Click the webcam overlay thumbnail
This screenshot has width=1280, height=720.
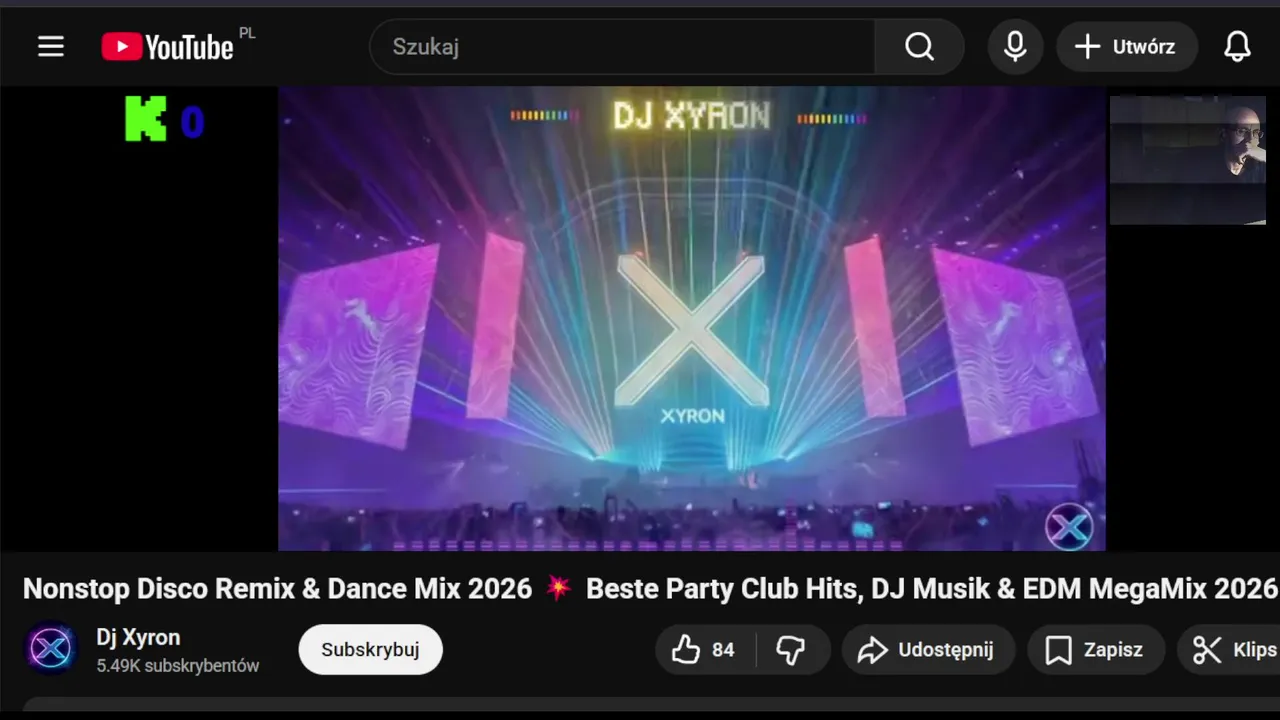coord(1188,160)
